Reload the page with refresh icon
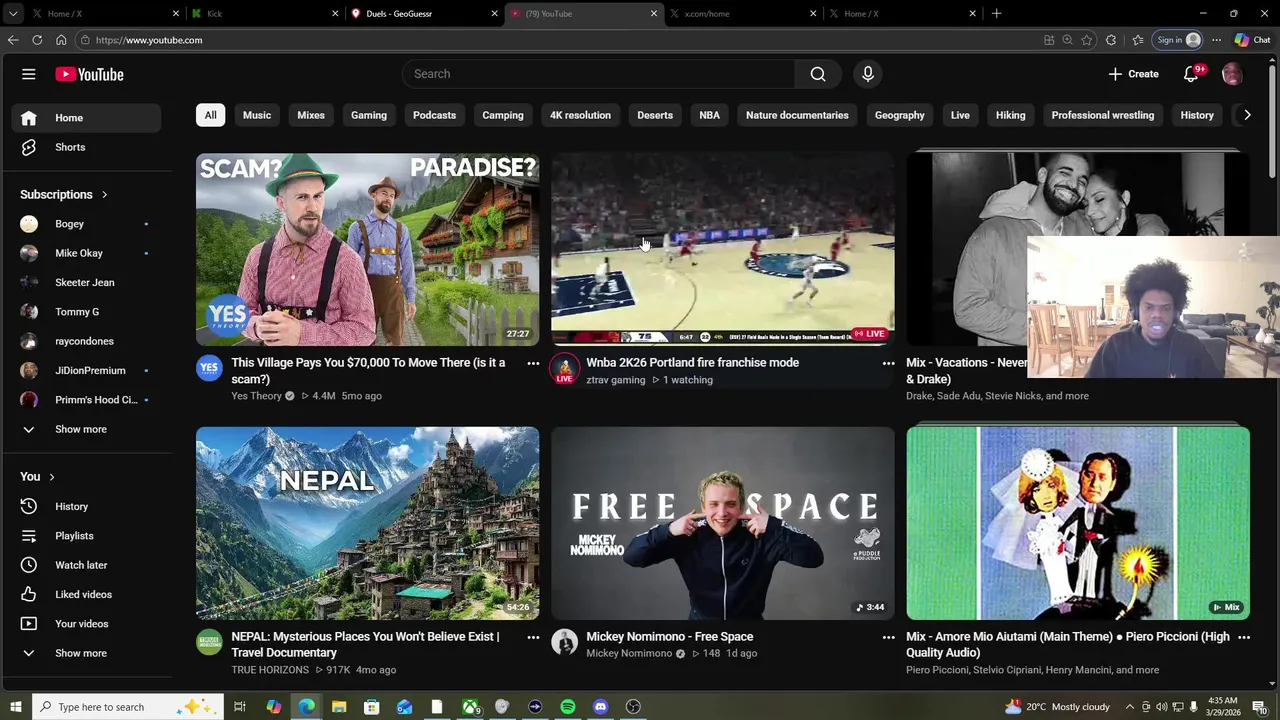 (x=37, y=40)
